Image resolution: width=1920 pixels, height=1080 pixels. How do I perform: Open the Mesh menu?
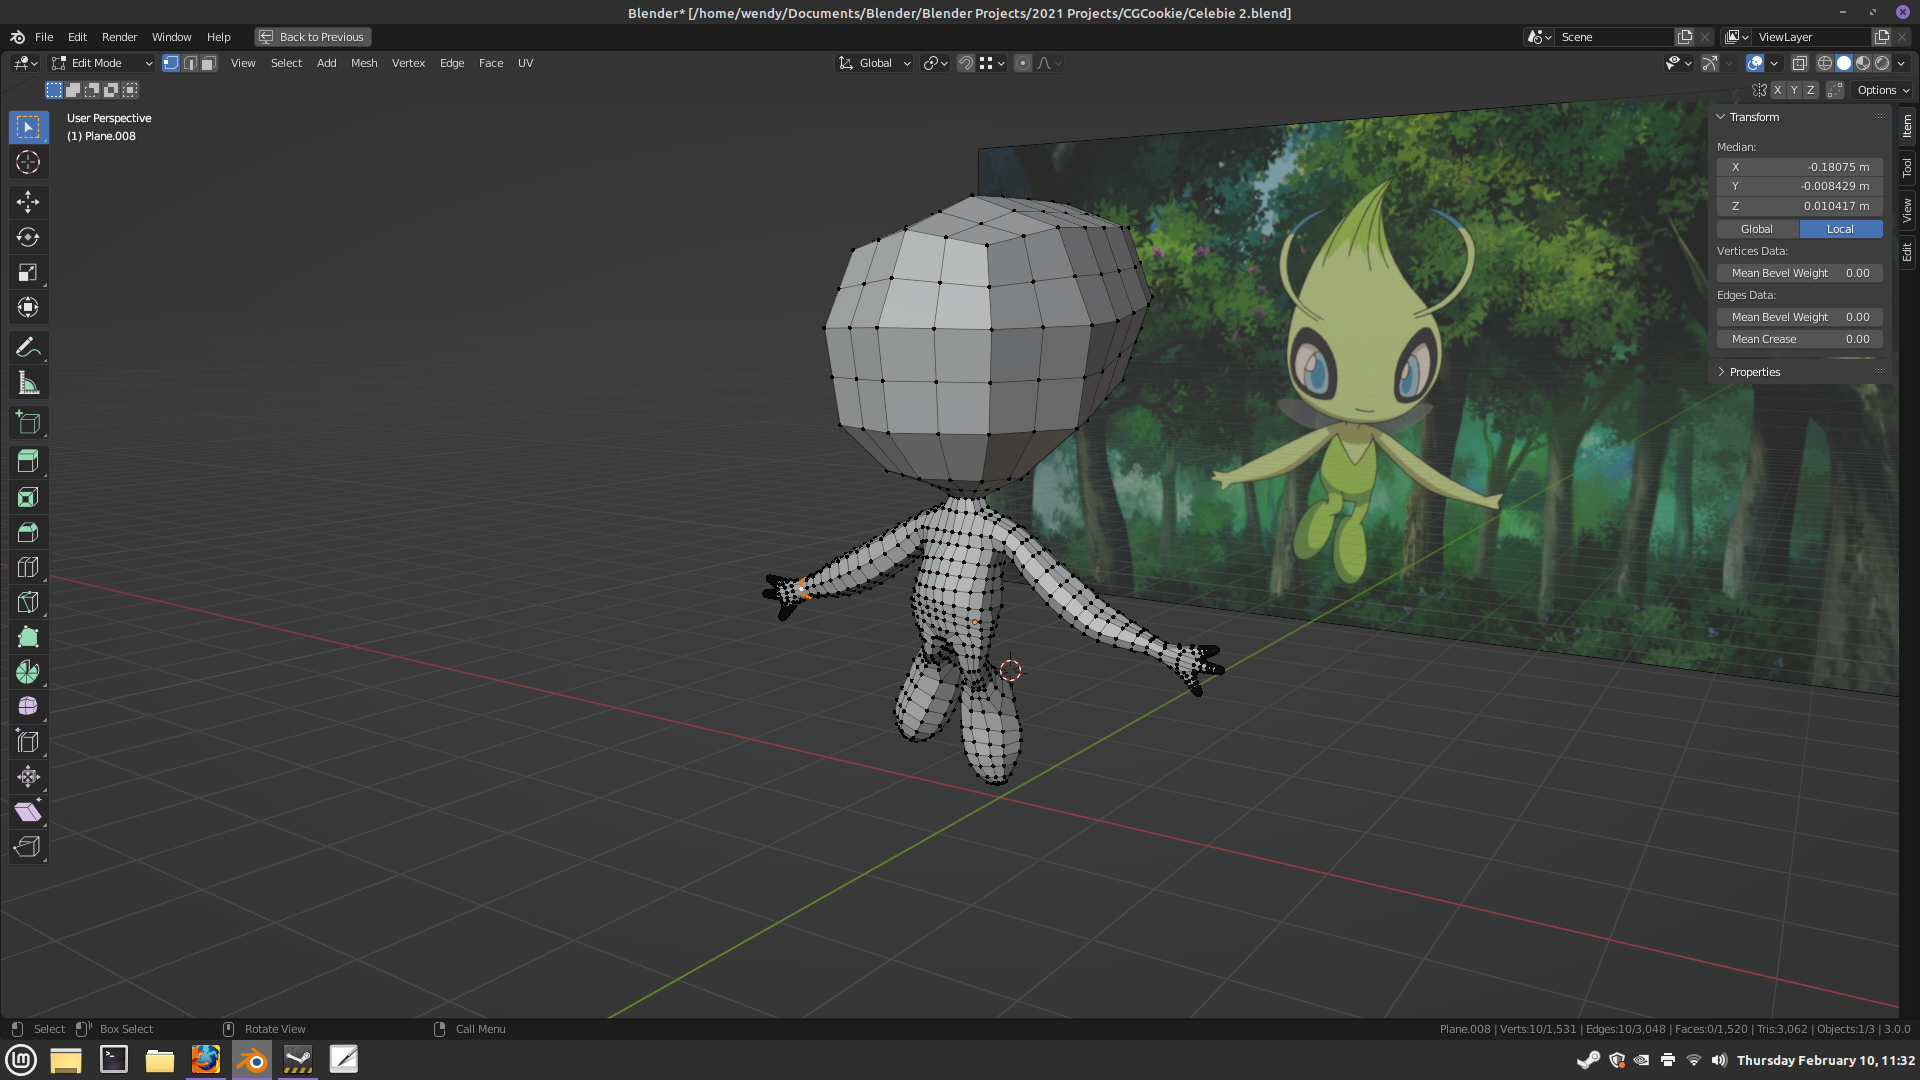point(364,63)
